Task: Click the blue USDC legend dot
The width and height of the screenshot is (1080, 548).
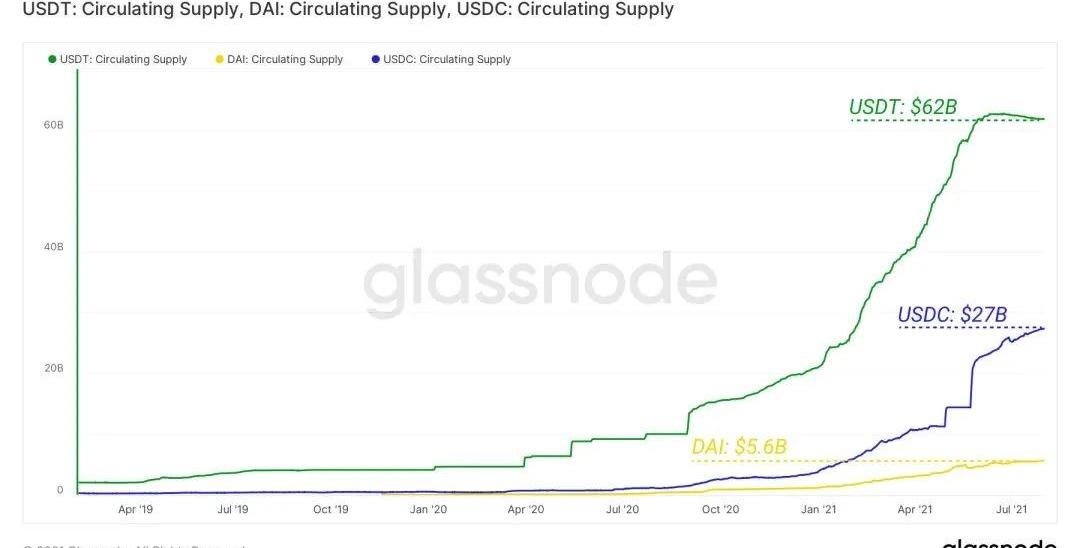Action: [x=375, y=60]
